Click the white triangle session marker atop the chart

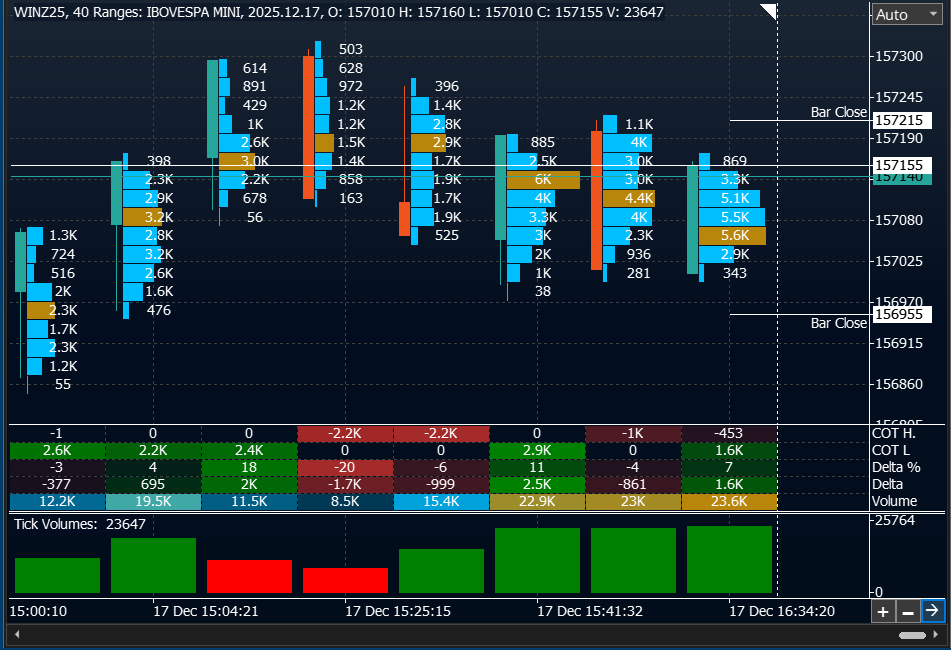tap(768, 10)
